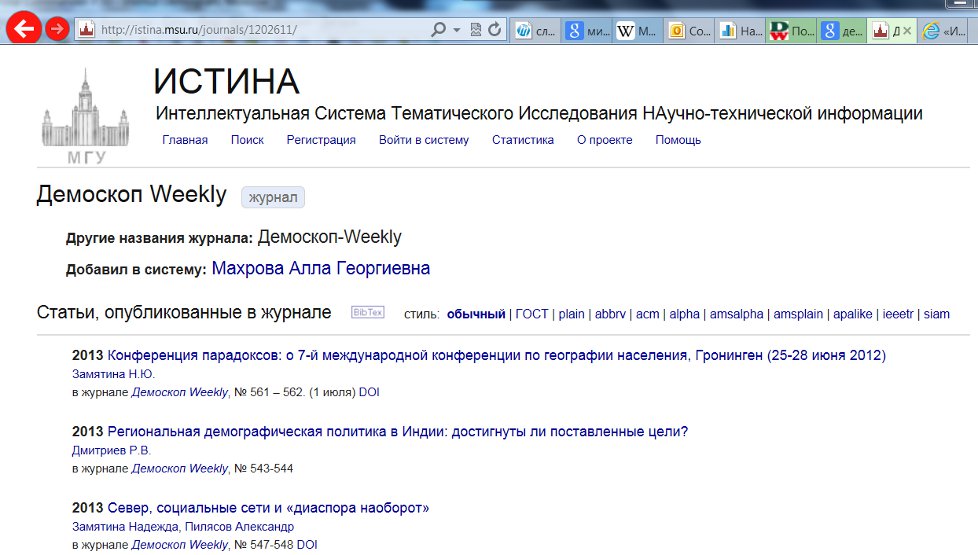978x555 pixels.
Task: Open Махрова Алла Георгиевна profile link
Action: (x=321, y=268)
